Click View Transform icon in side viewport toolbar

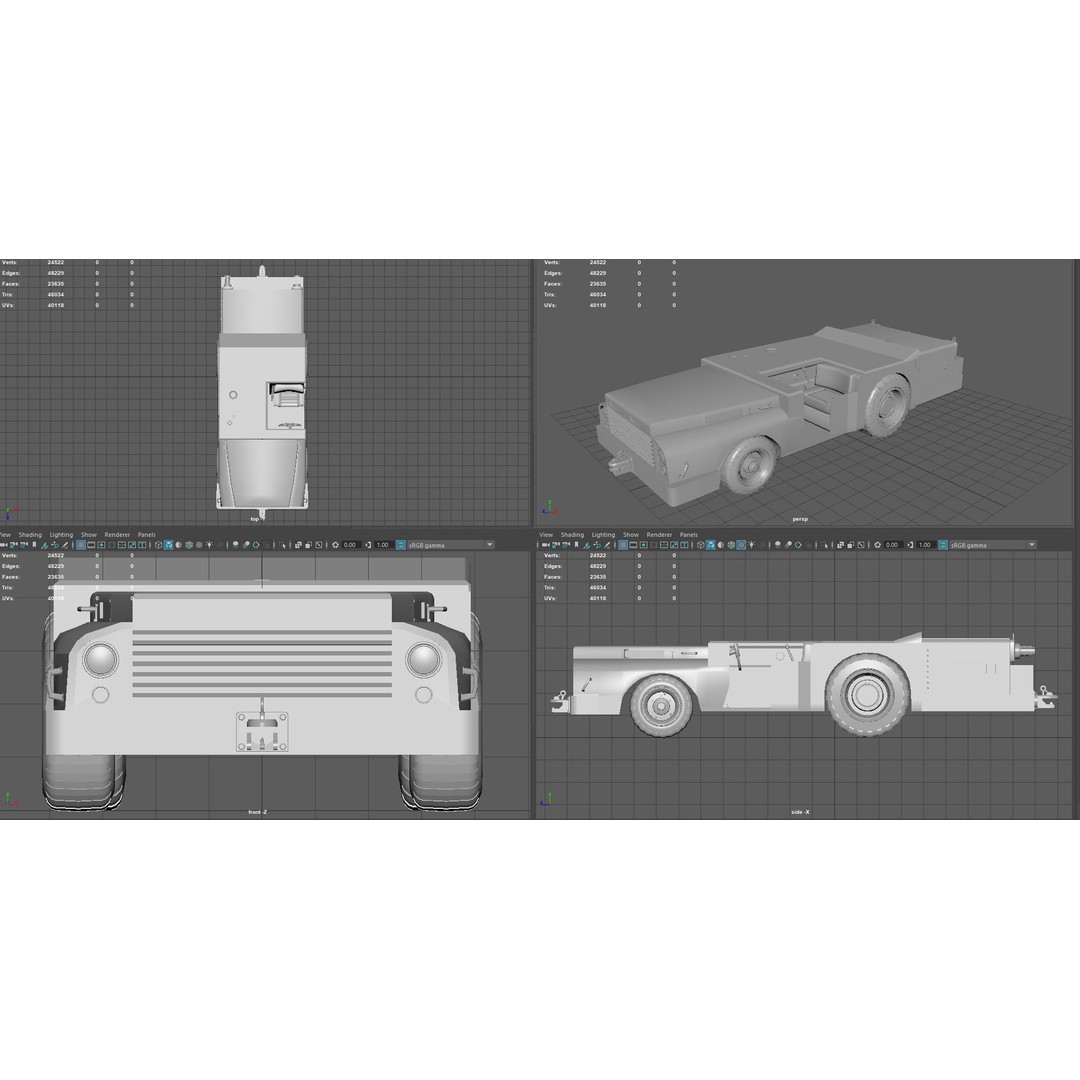tap(943, 545)
